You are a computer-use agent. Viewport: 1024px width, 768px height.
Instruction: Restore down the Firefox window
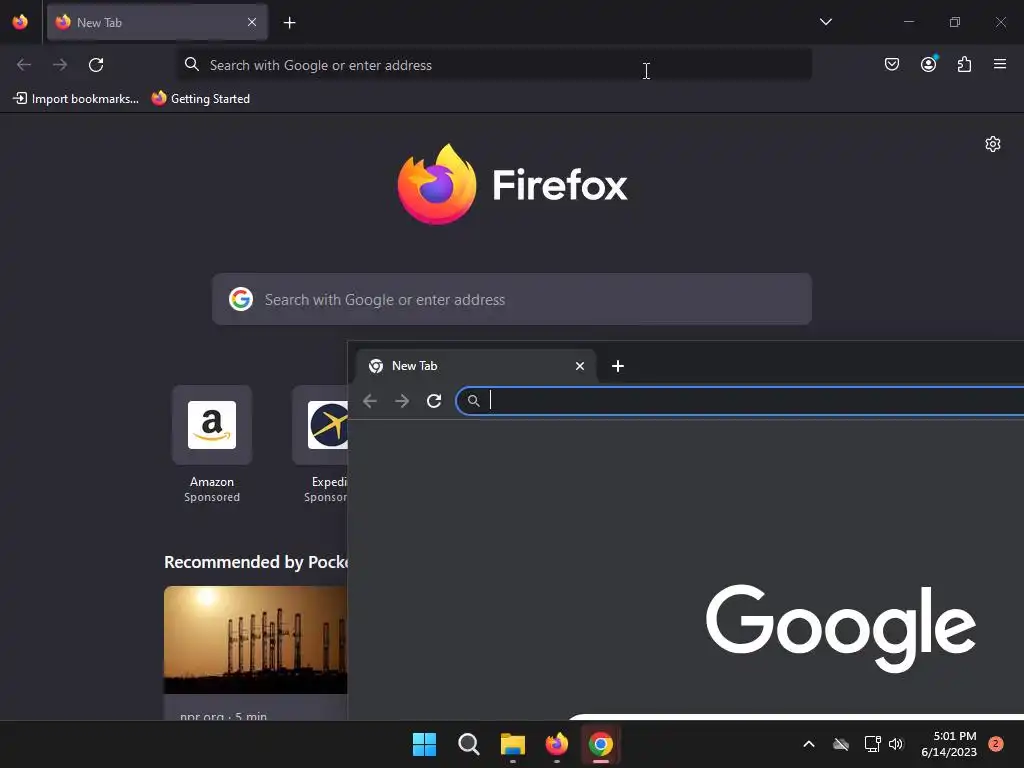click(955, 22)
